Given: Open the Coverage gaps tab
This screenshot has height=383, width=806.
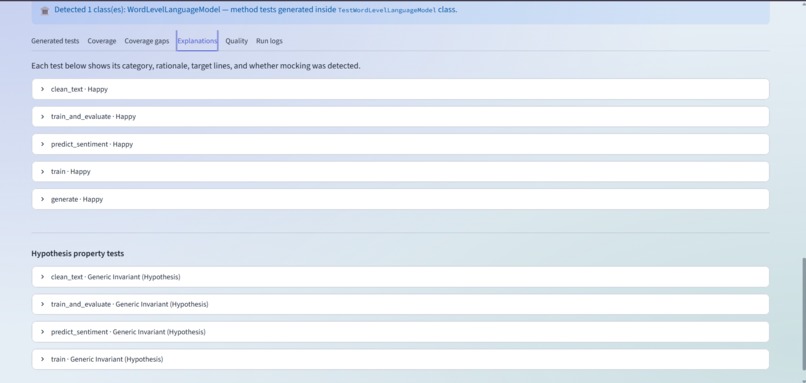Looking at the screenshot, I should [x=146, y=41].
